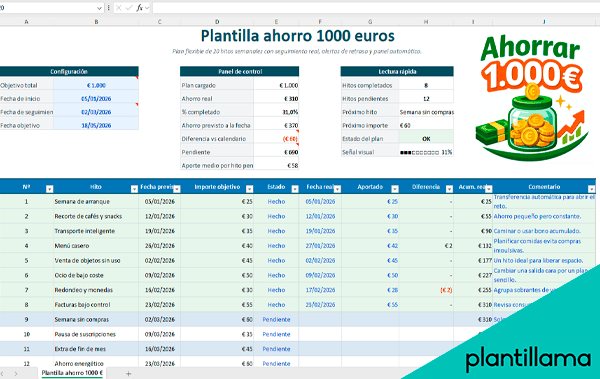Select the Pendiente value € 690
600x379 pixels.
276,152
